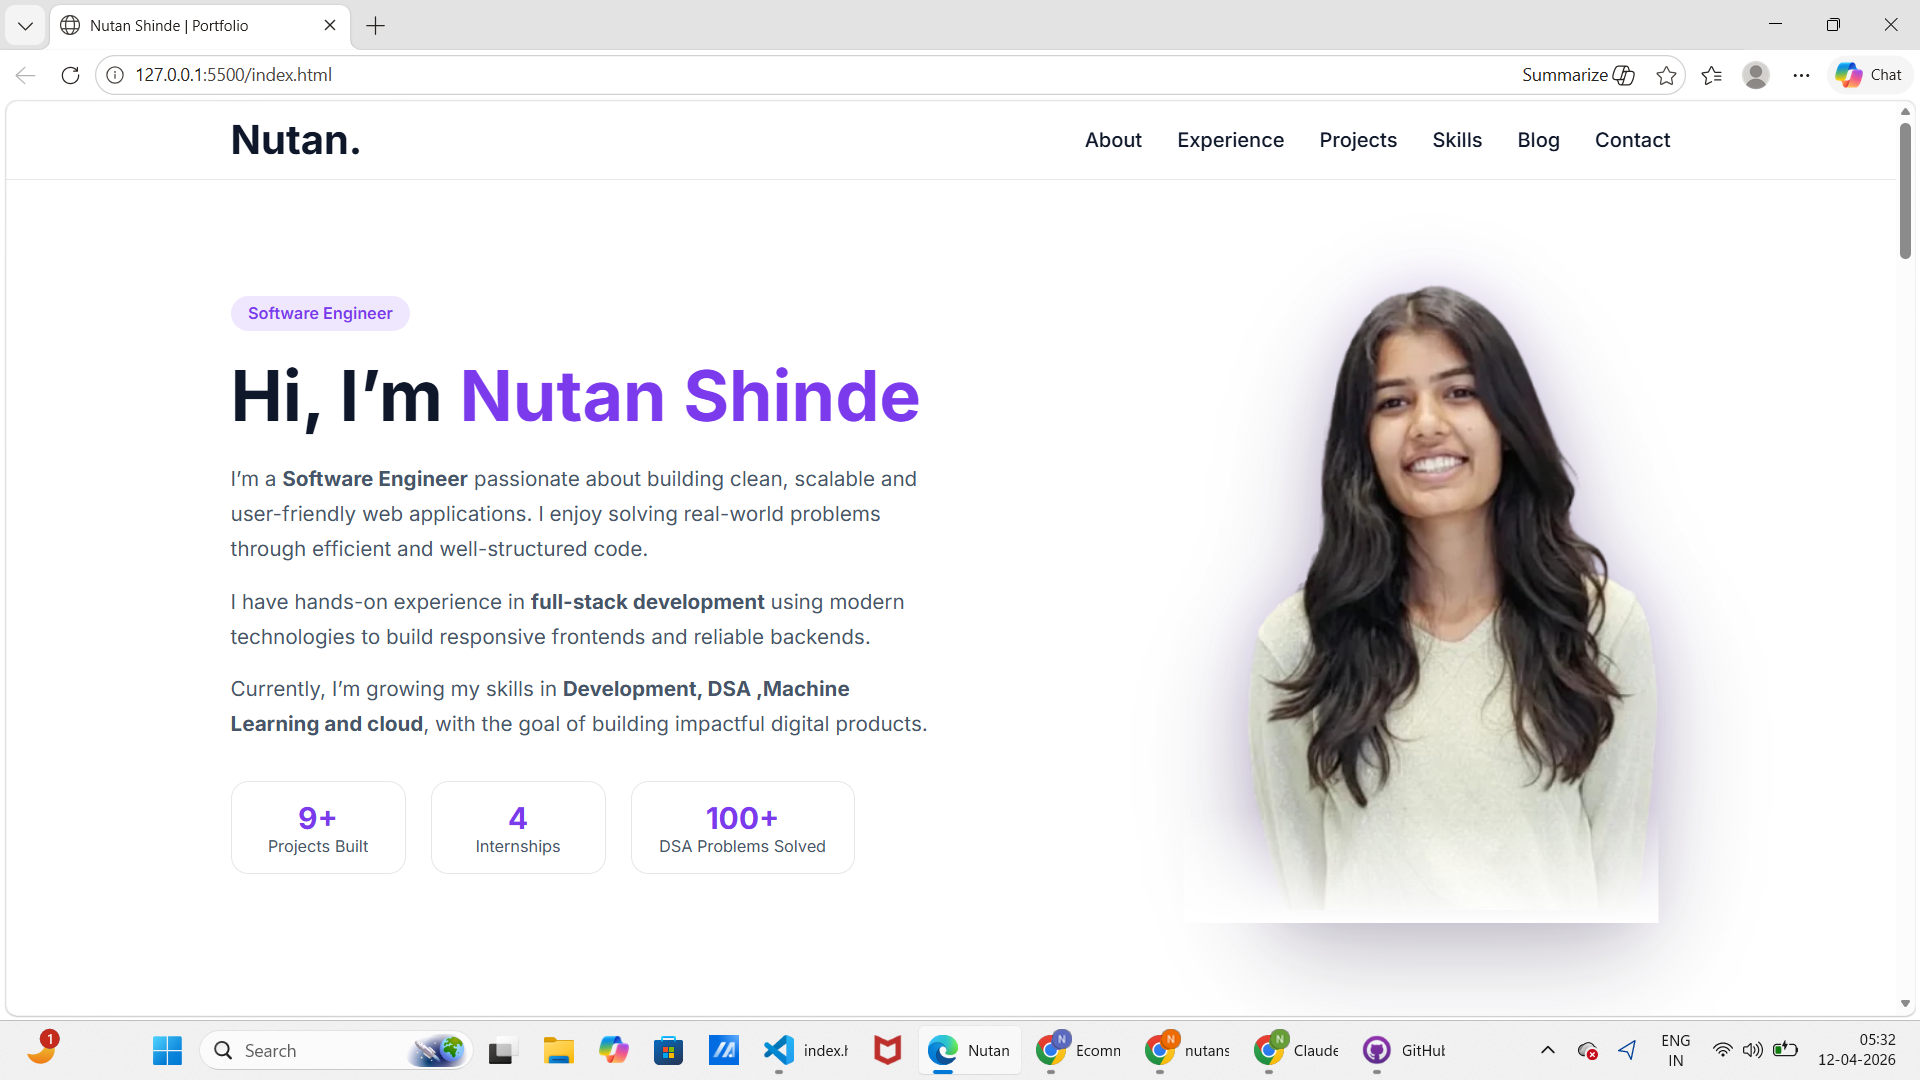
Task: Open the volume control in system tray
Action: pyautogui.click(x=1752, y=1050)
